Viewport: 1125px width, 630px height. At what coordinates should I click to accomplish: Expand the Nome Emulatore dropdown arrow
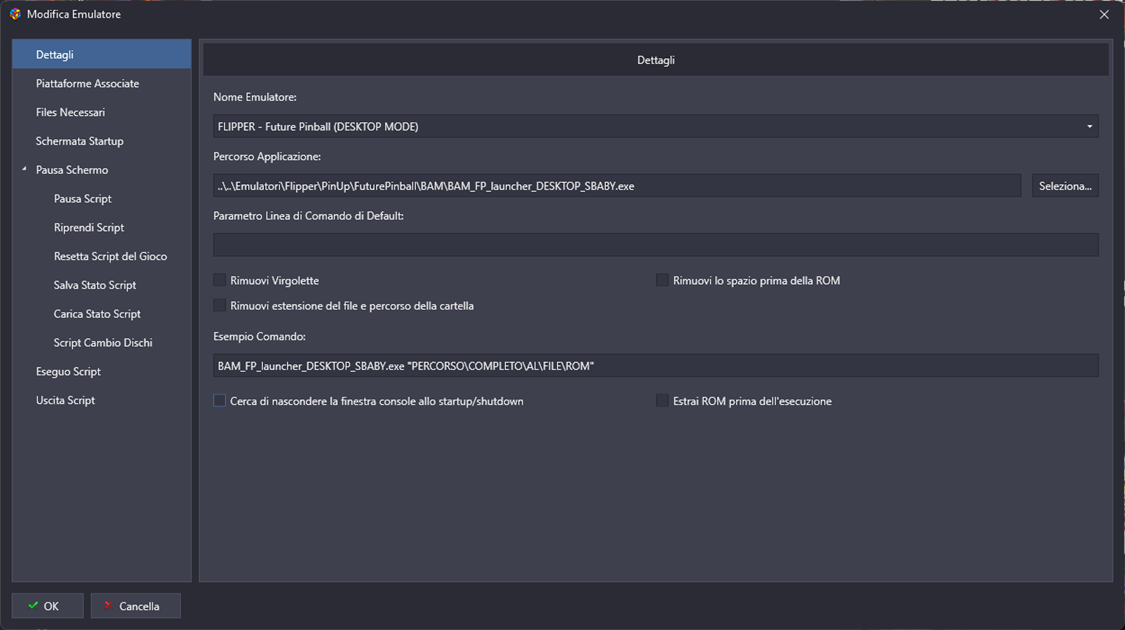pyautogui.click(x=1089, y=126)
